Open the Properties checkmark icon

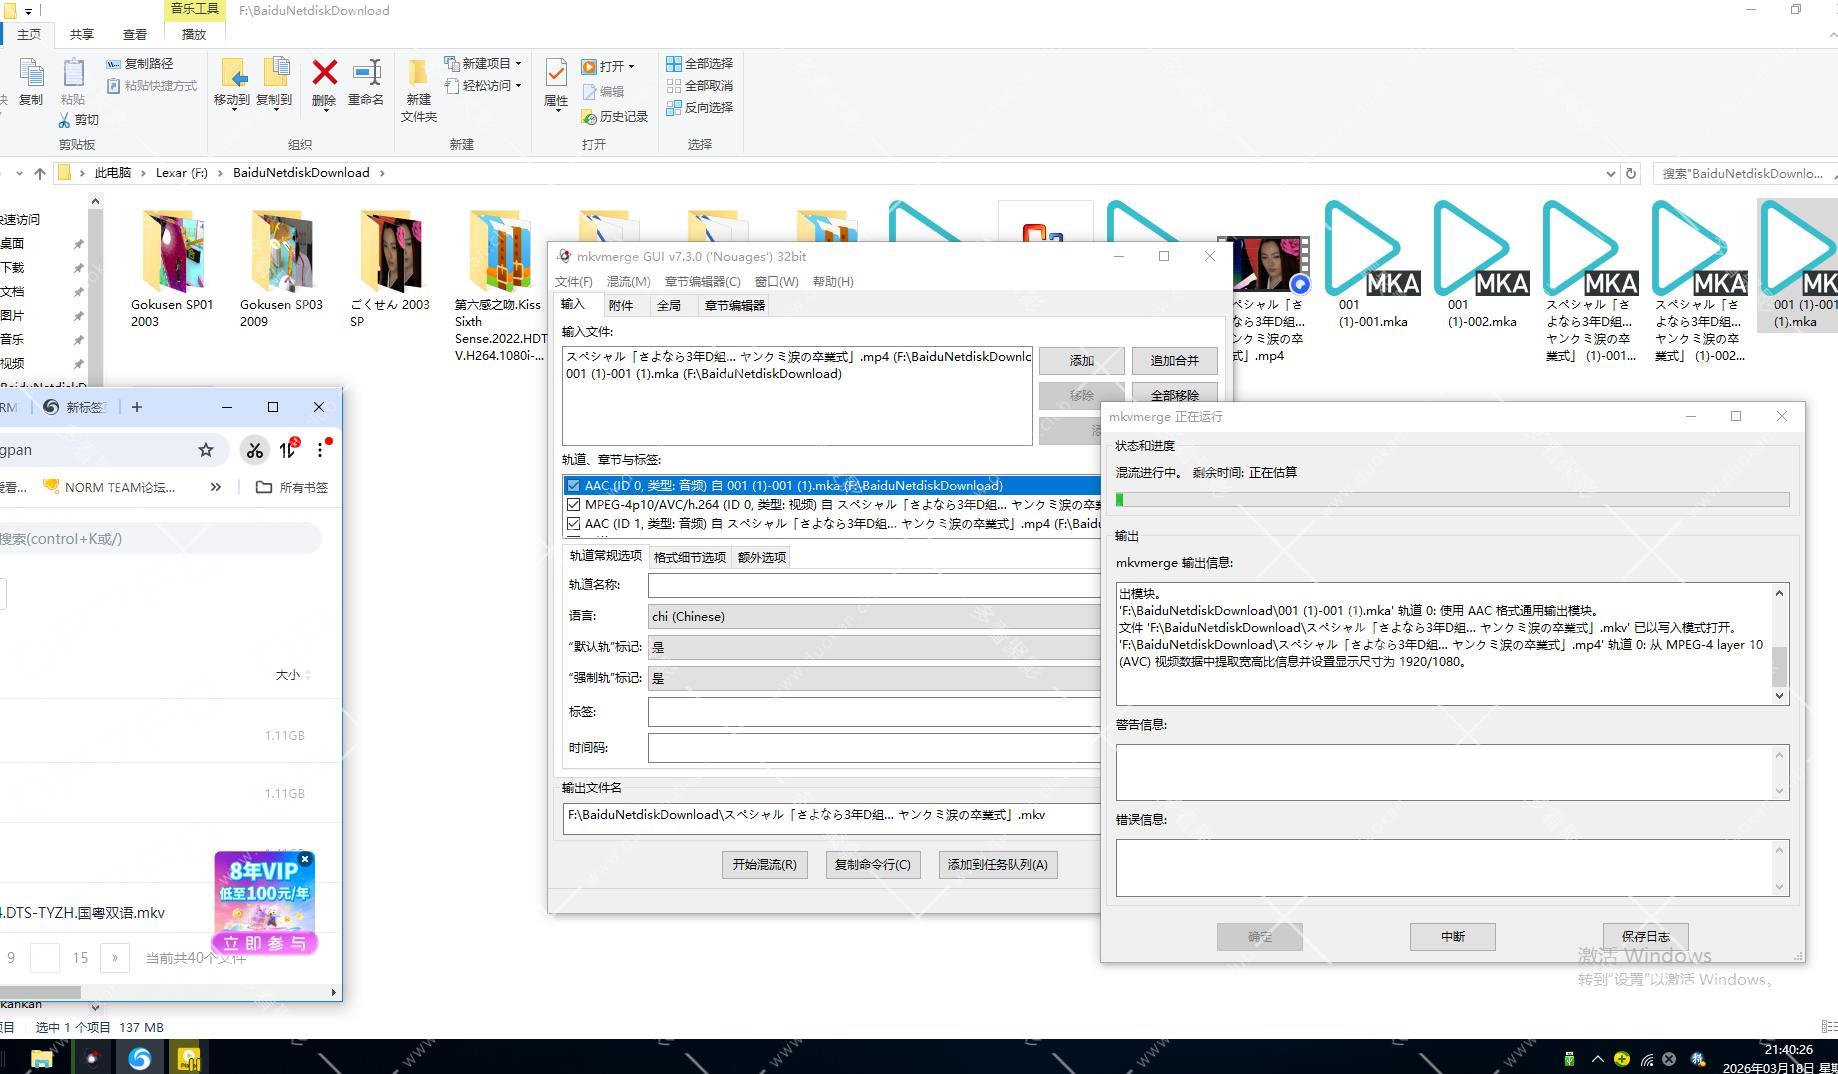coord(556,74)
